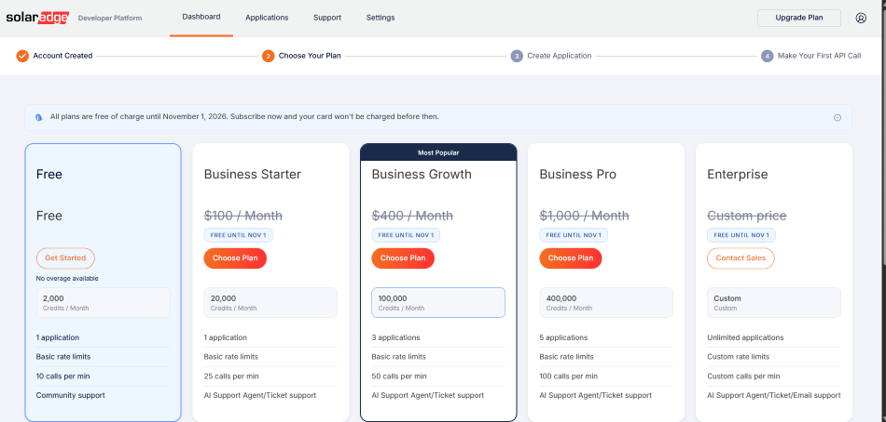The width and height of the screenshot is (886, 422).
Task: Click the 50 calls per min row
Action: tap(438, 376)
